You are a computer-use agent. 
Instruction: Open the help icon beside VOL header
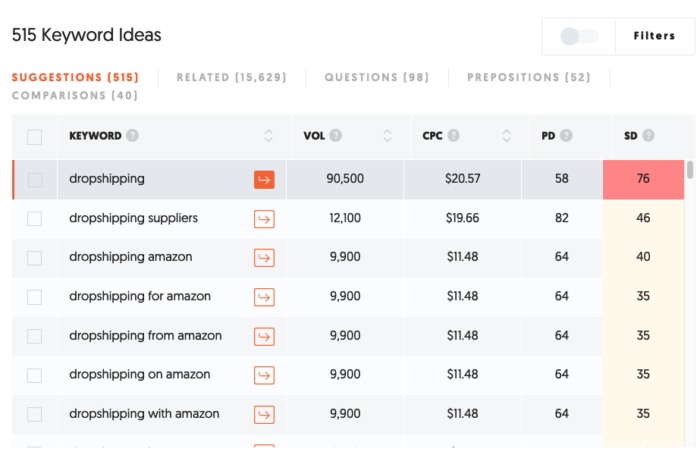336,135
